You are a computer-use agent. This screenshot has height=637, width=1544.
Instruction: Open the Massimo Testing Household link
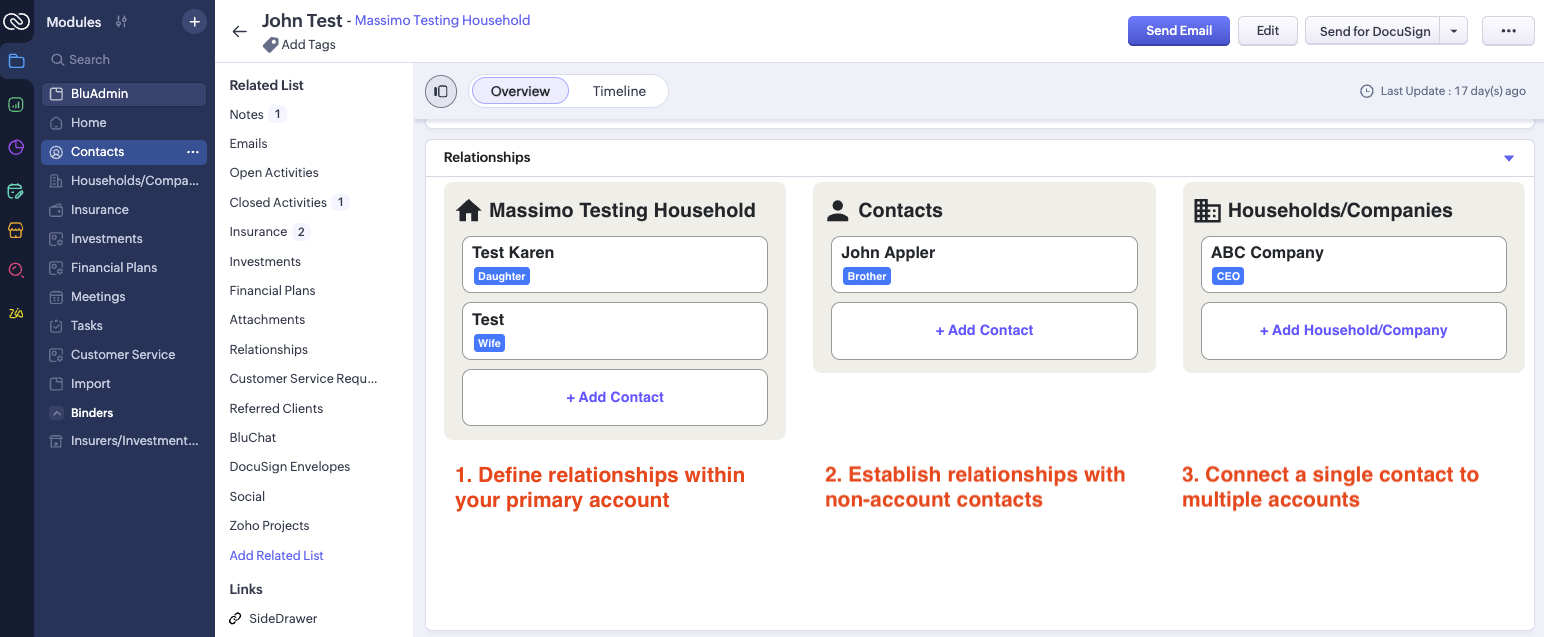click(442, 20)
